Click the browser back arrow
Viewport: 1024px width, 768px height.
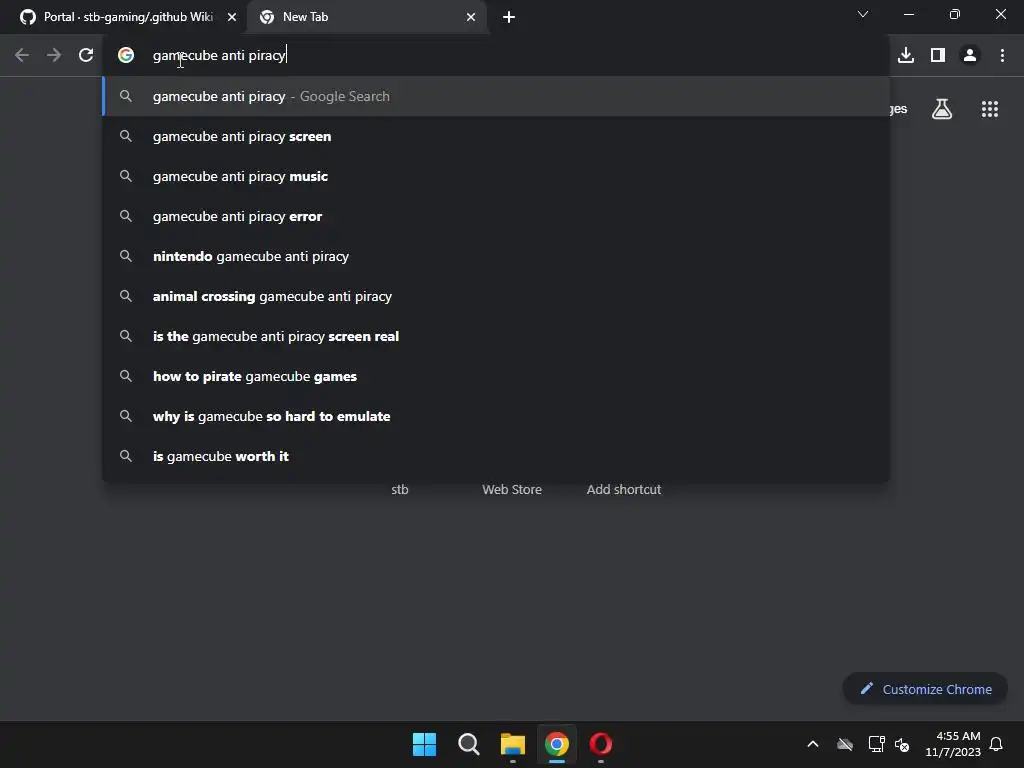click(22, 56)
